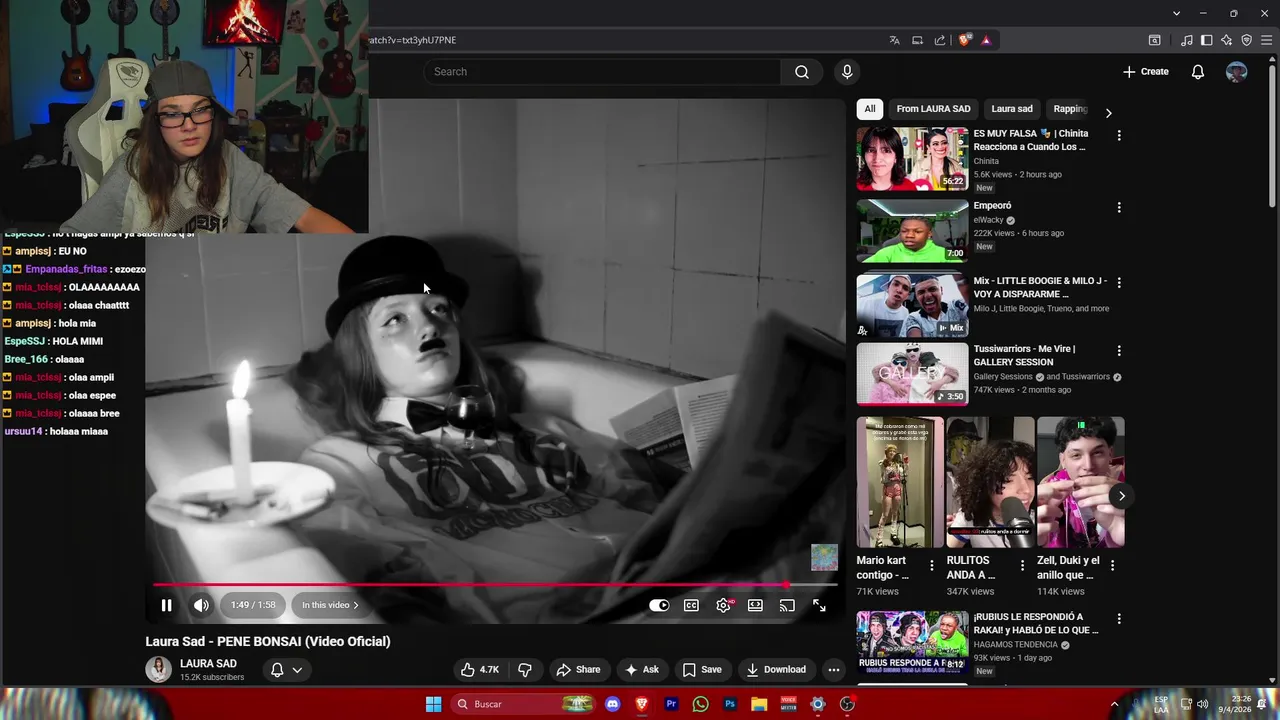Show next Shorts with the arrow
The width and height of the screenshot is (1280, 720).
click(1122, 496)
